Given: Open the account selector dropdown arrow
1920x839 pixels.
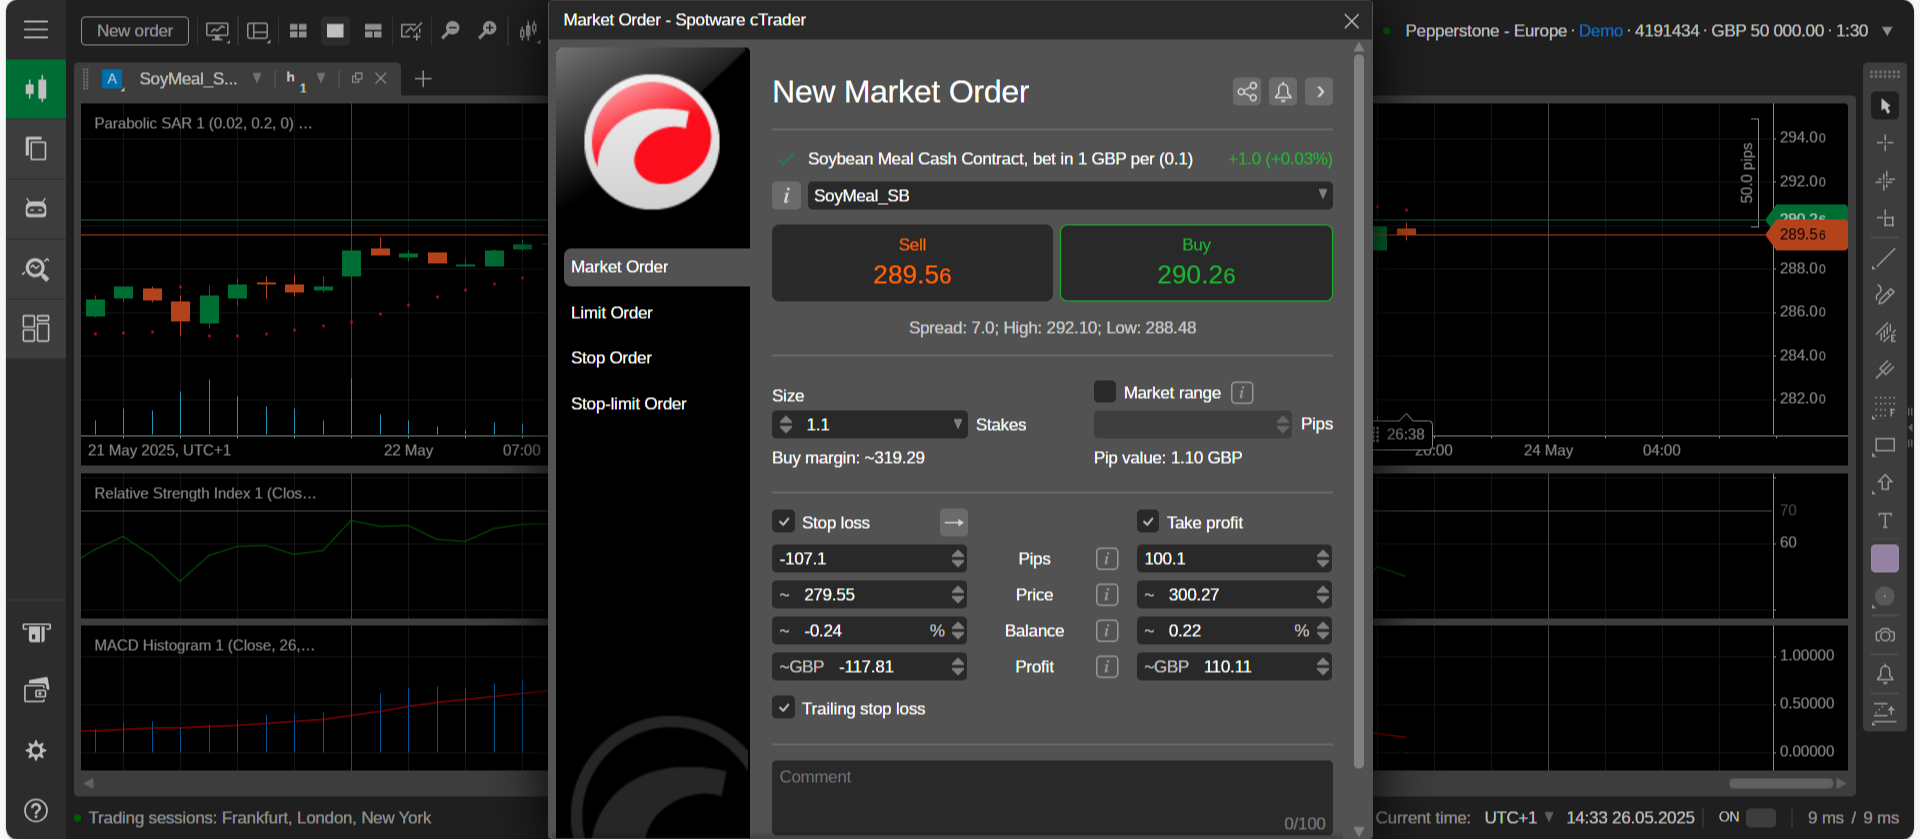Looking at the screenshot, I should tap(1887, 31).
